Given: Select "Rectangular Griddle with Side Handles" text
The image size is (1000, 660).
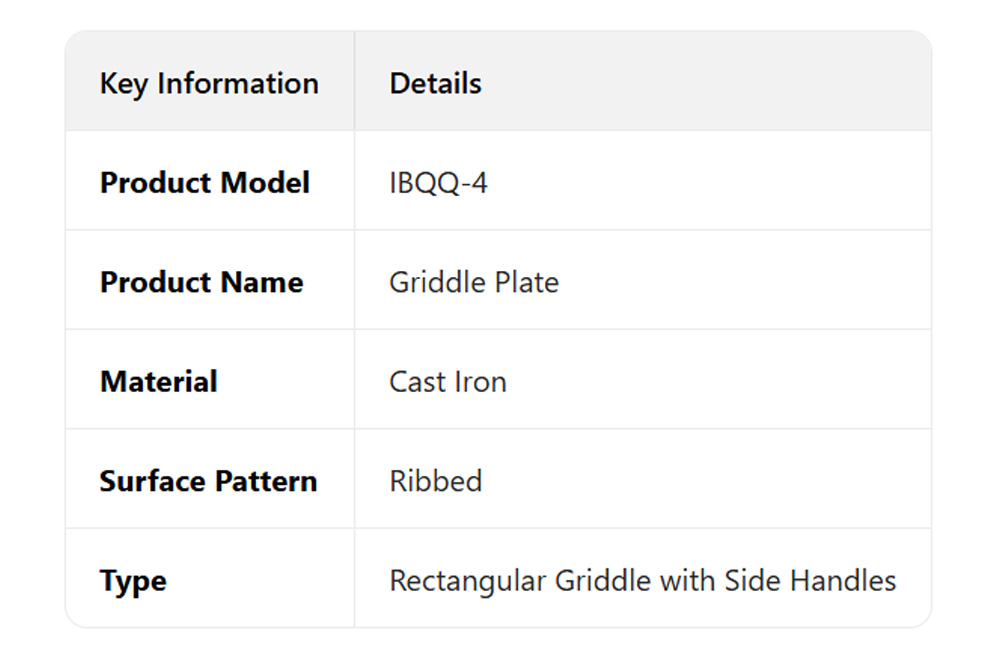Looking at the screenshot, I should coord(642,580).
